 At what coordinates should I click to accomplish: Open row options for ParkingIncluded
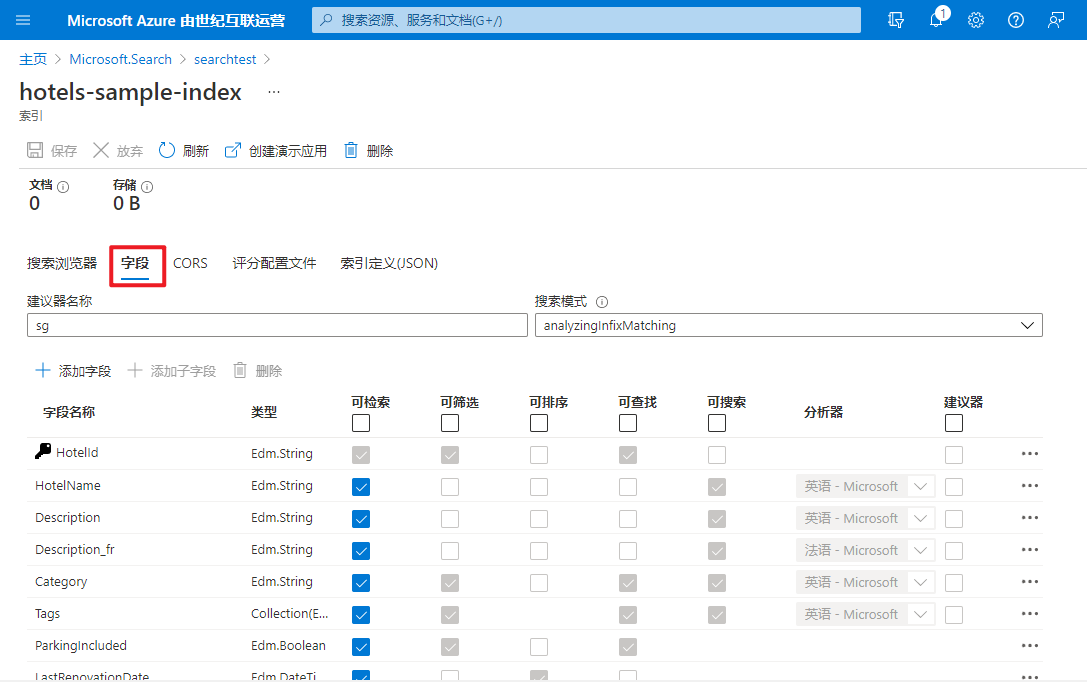click(1030, 646)
